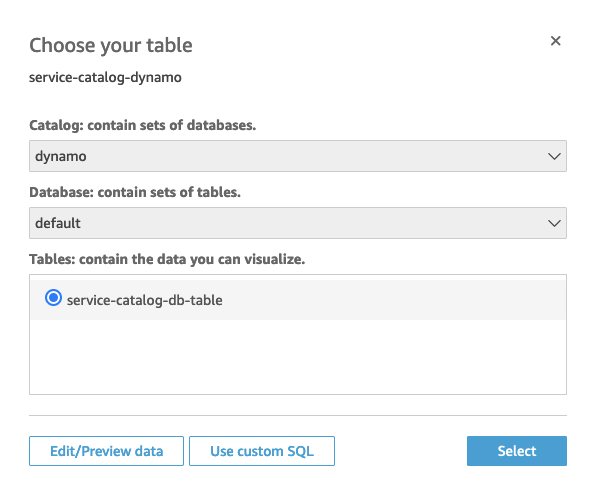Click the Catalog: contain sets of databases label
Image resolution: width=596 pixels, height=491 pixels.
pos(143,125)
